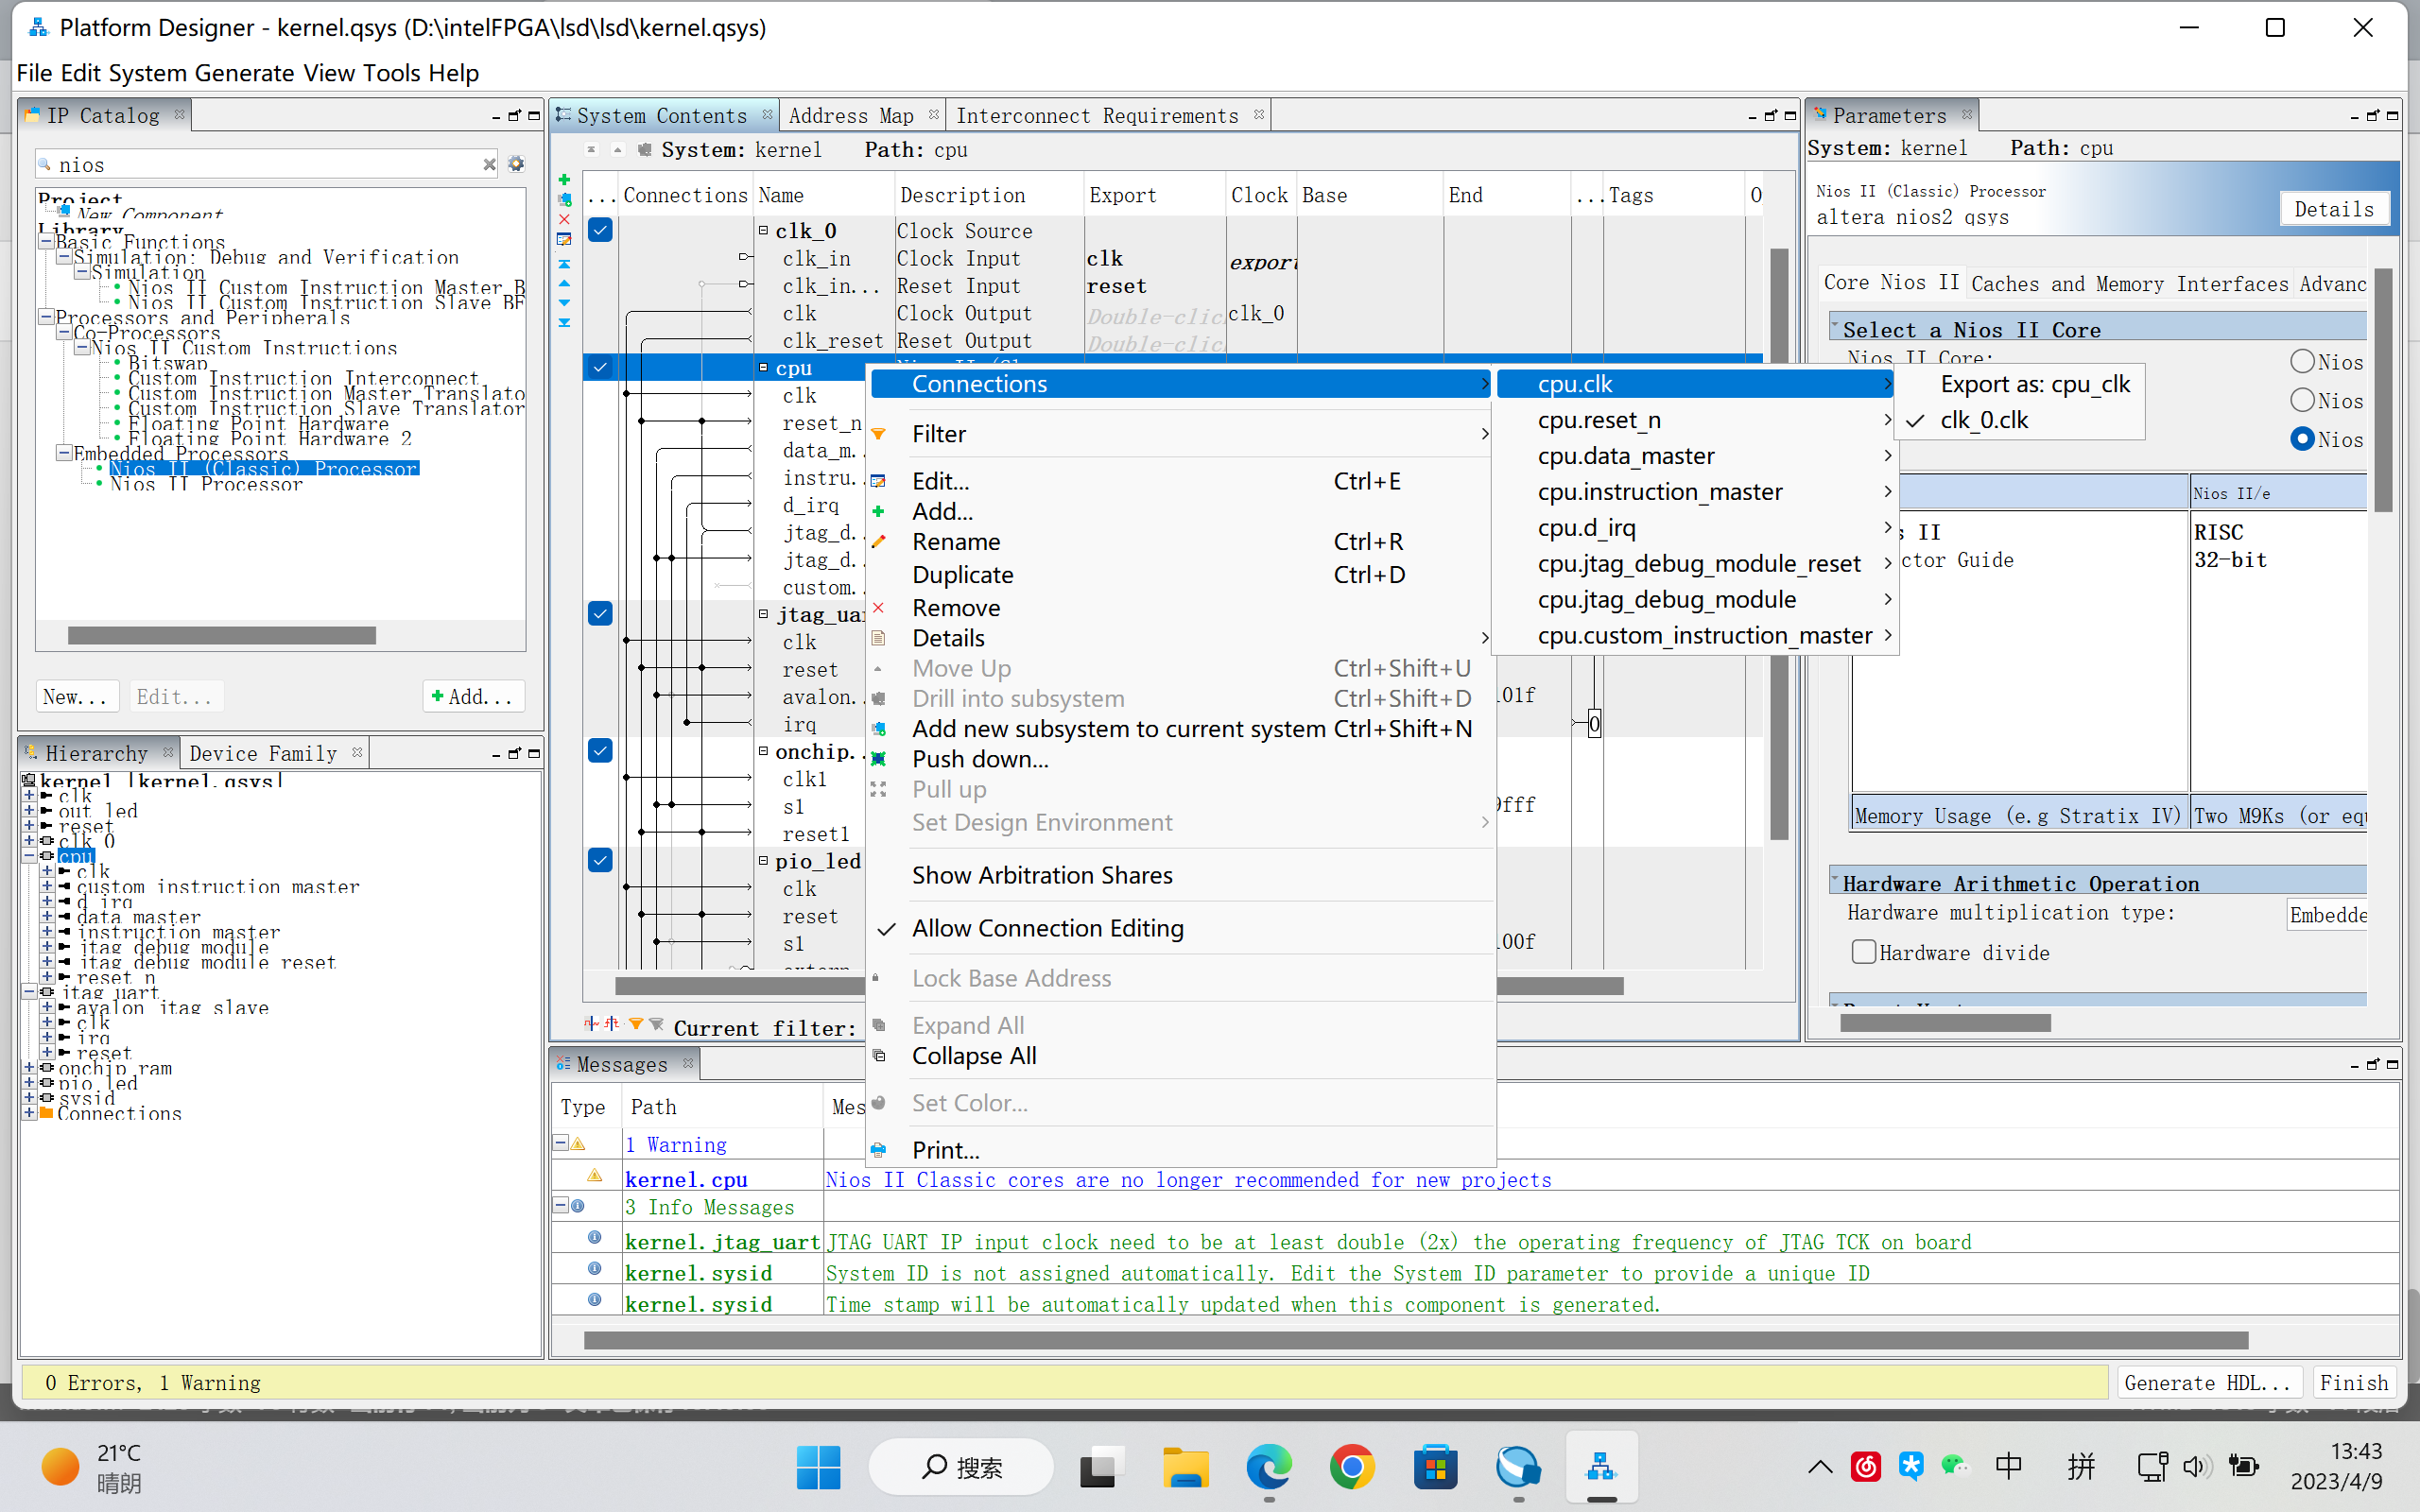Click the Details button in Parameters panel
Viewport: 2420px width, 1512px height.
click(x=2335, y=207)
